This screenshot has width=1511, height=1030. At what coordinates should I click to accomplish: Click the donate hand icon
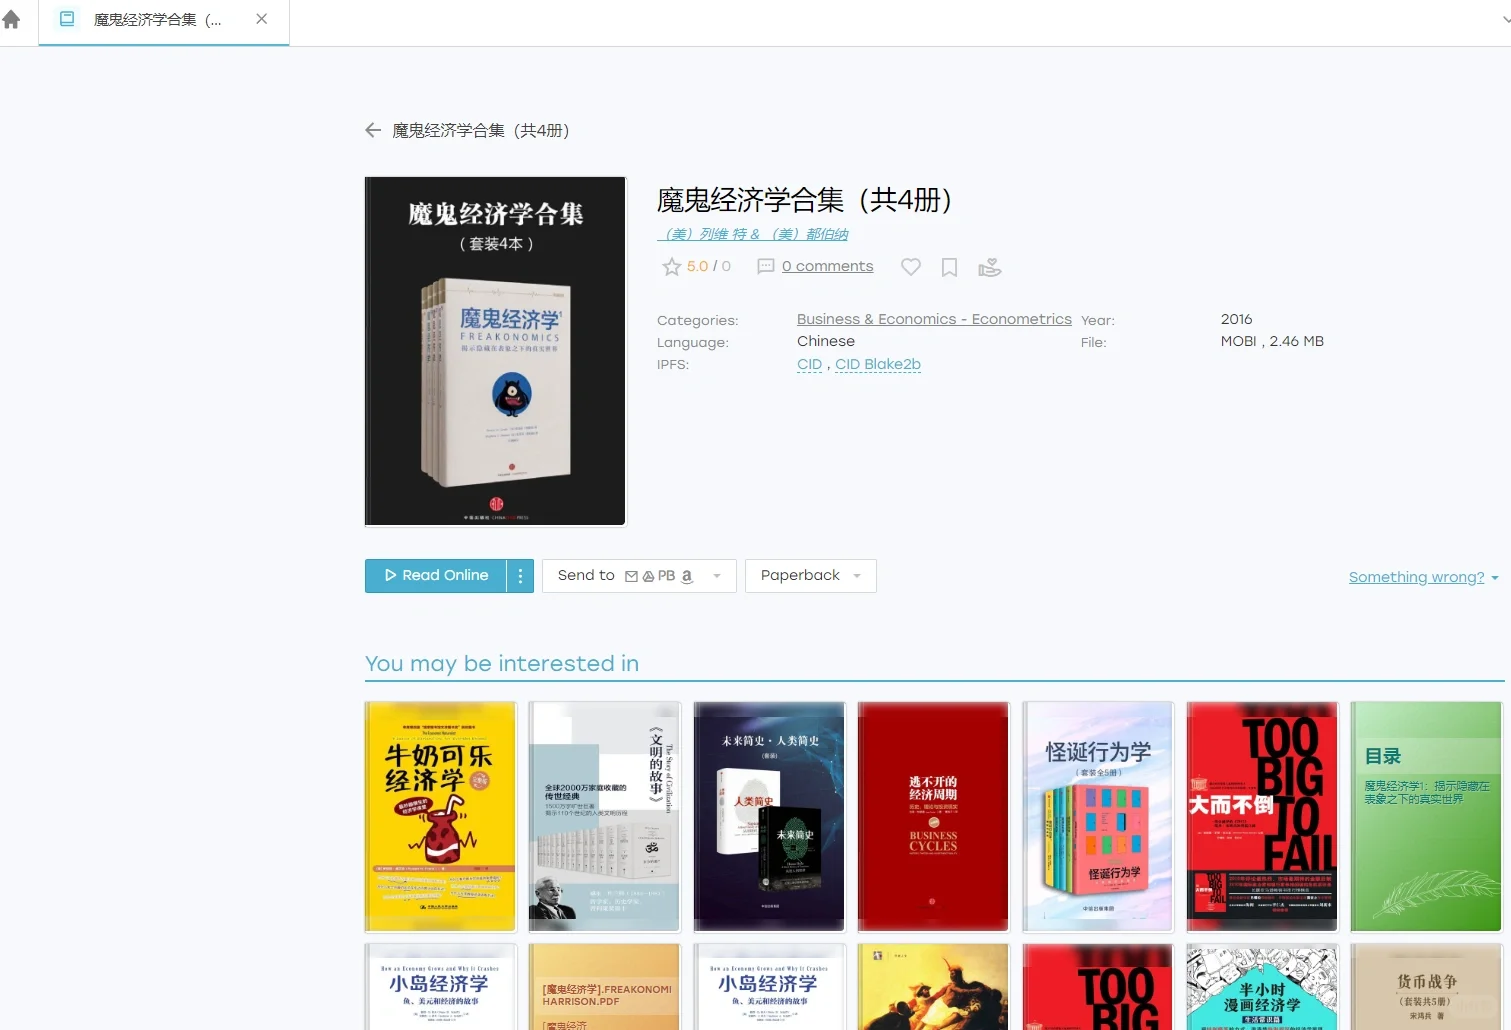tap(989, 267)
